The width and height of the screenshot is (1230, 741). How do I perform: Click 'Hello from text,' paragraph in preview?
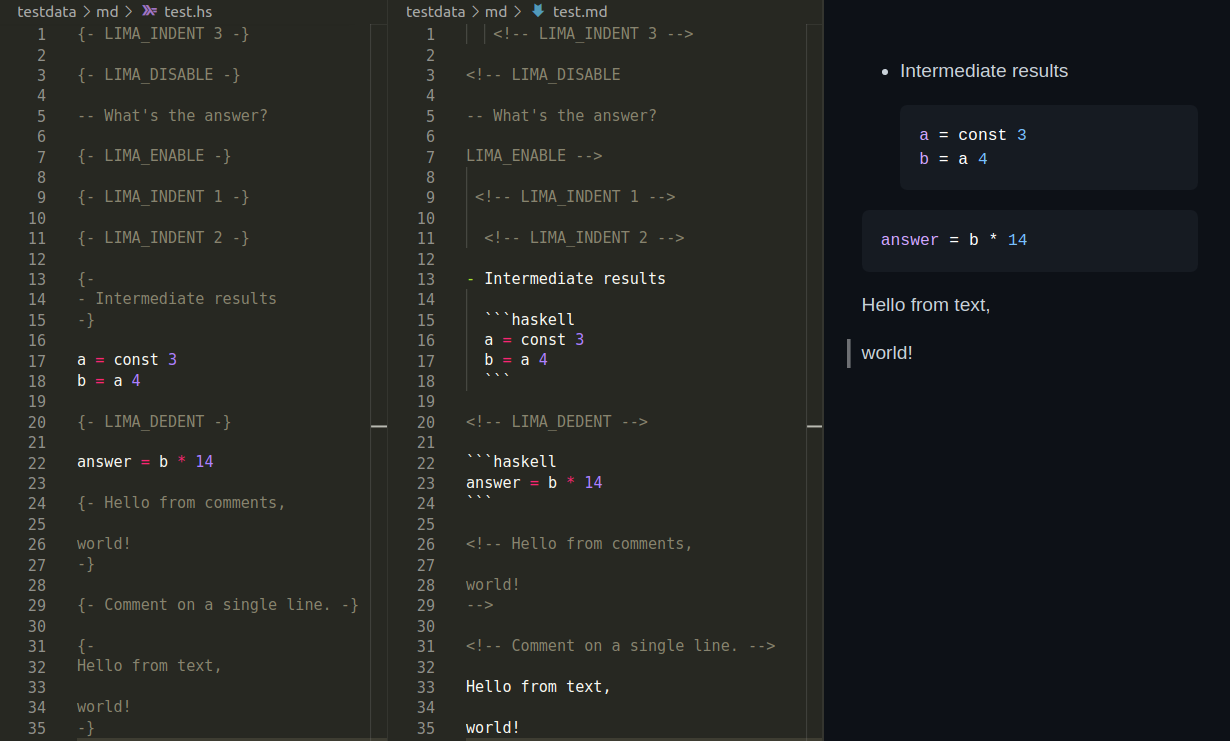[x=926, y=305]
